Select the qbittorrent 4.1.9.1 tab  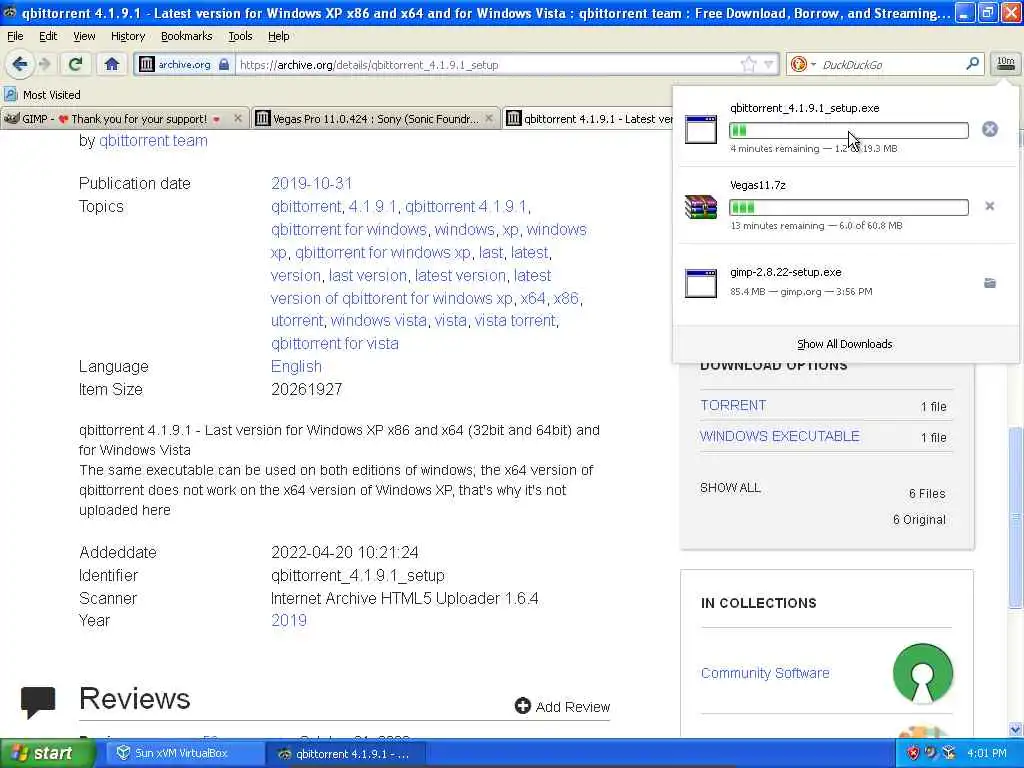(589, 119)
